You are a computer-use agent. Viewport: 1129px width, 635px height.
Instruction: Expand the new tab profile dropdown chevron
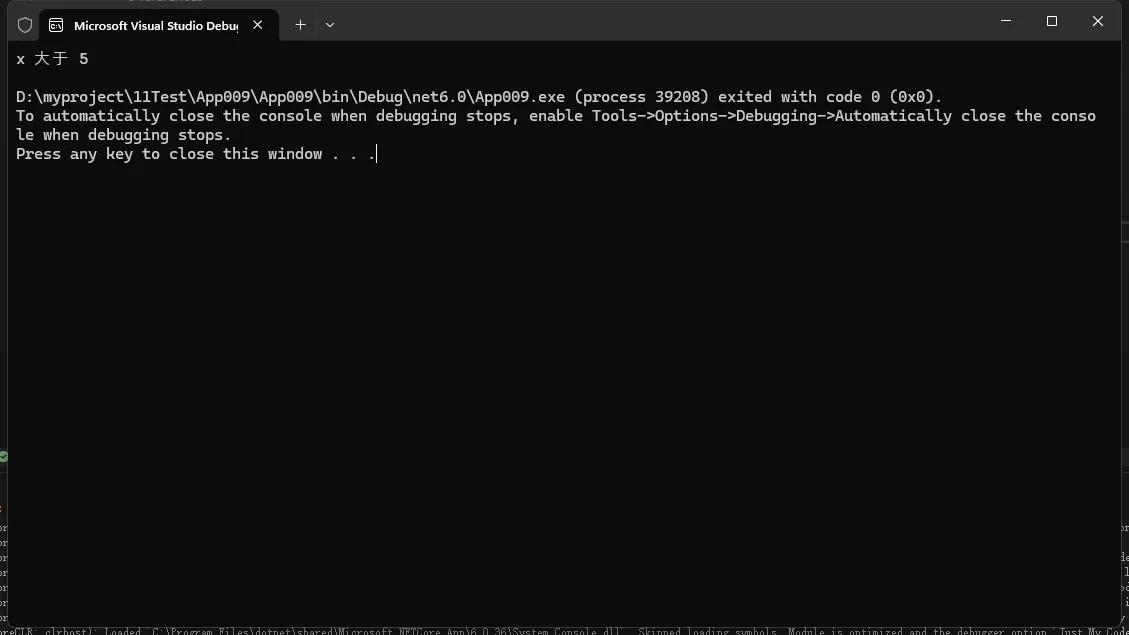(x=330, y=24)
